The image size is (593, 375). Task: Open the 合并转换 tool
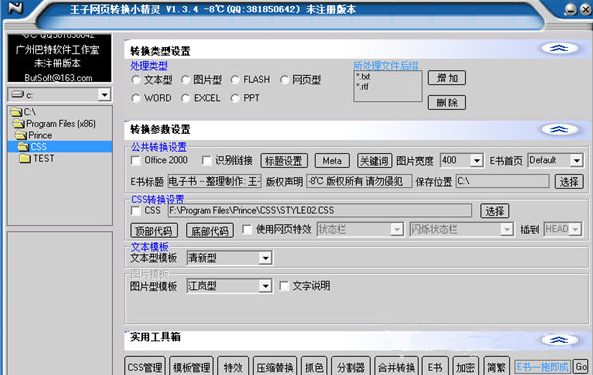[396, 367]
